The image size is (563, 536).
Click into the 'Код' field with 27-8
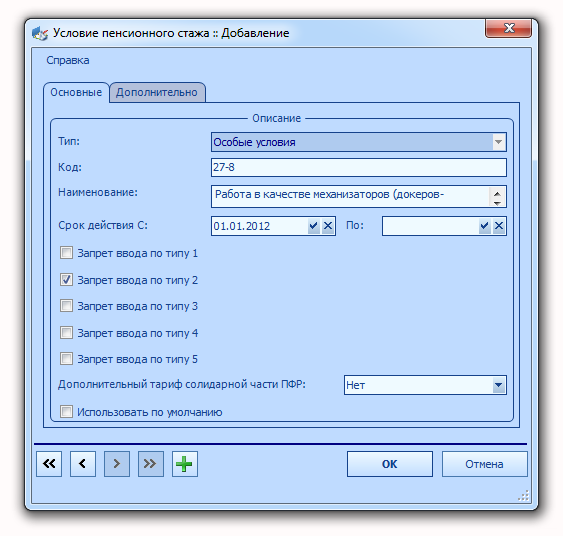tap(359, 167)
